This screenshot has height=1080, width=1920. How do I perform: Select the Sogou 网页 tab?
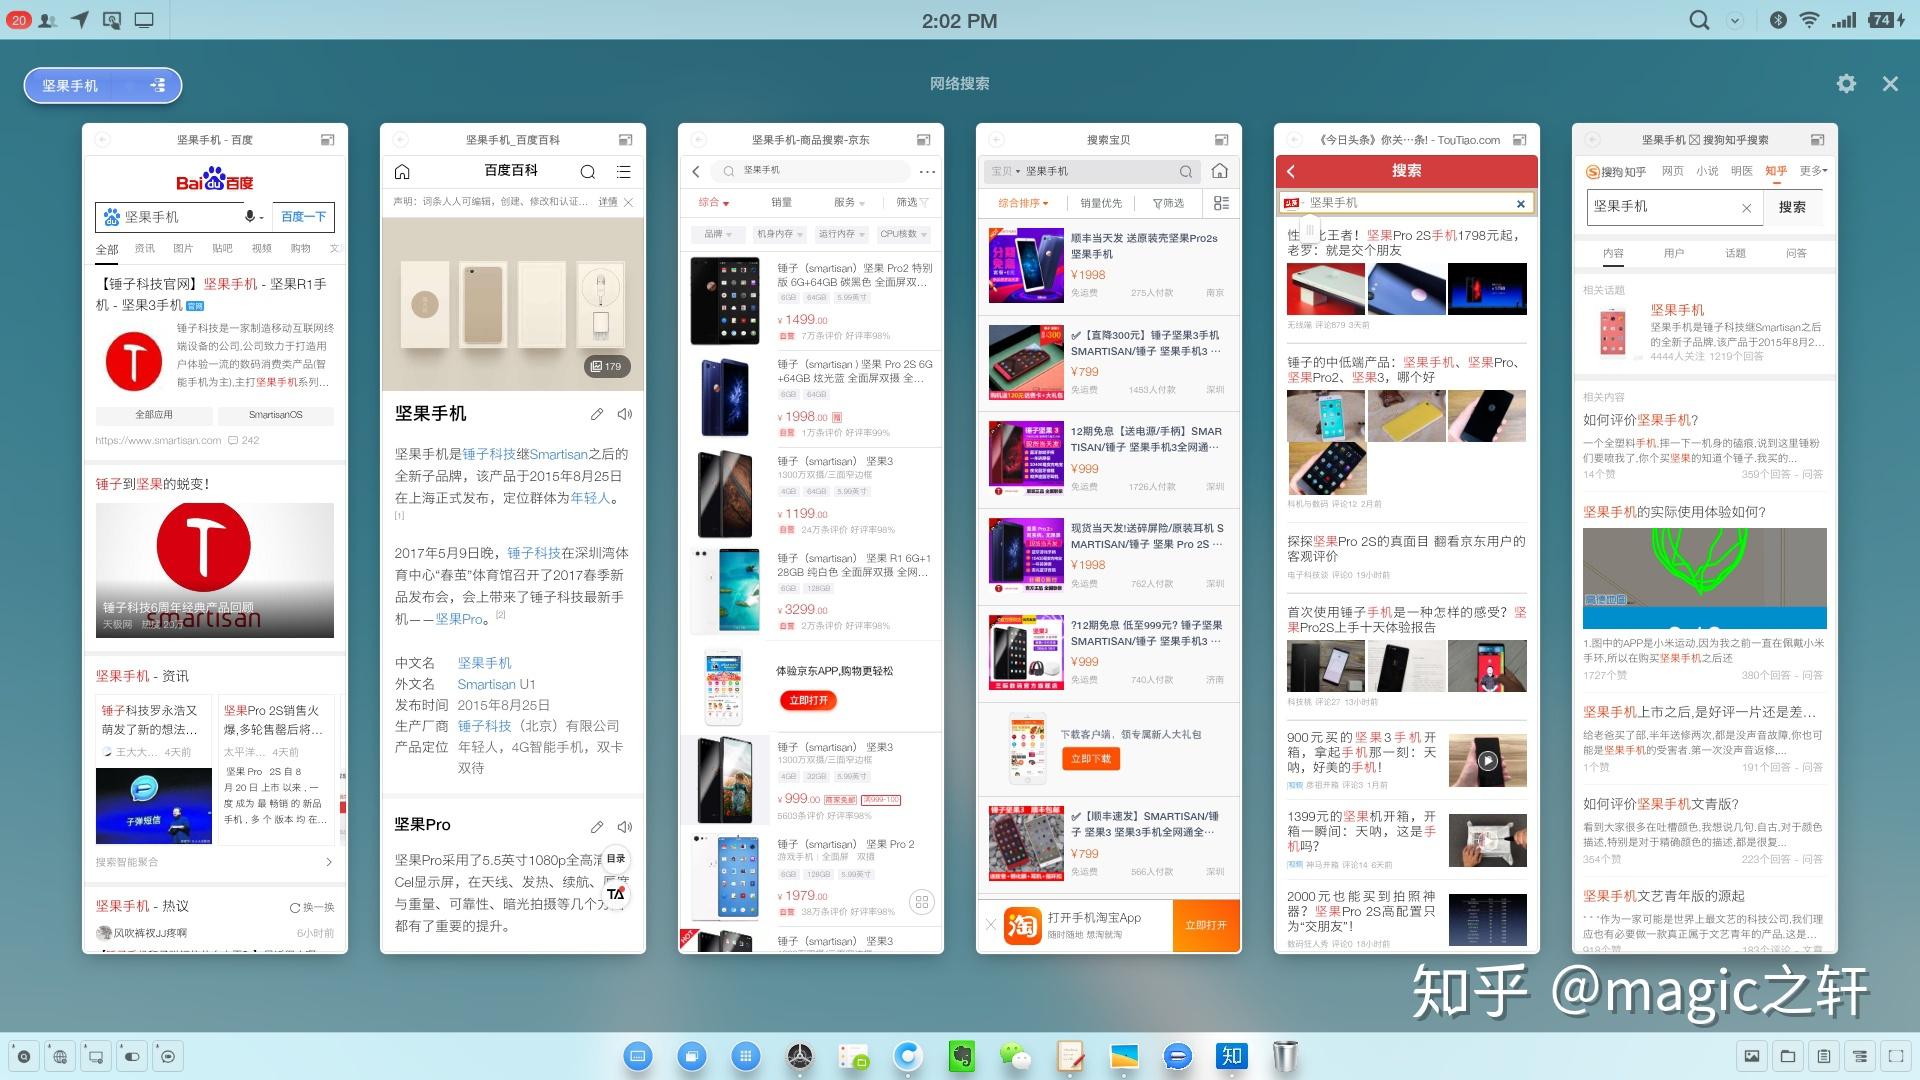[x=1672, y=171]
